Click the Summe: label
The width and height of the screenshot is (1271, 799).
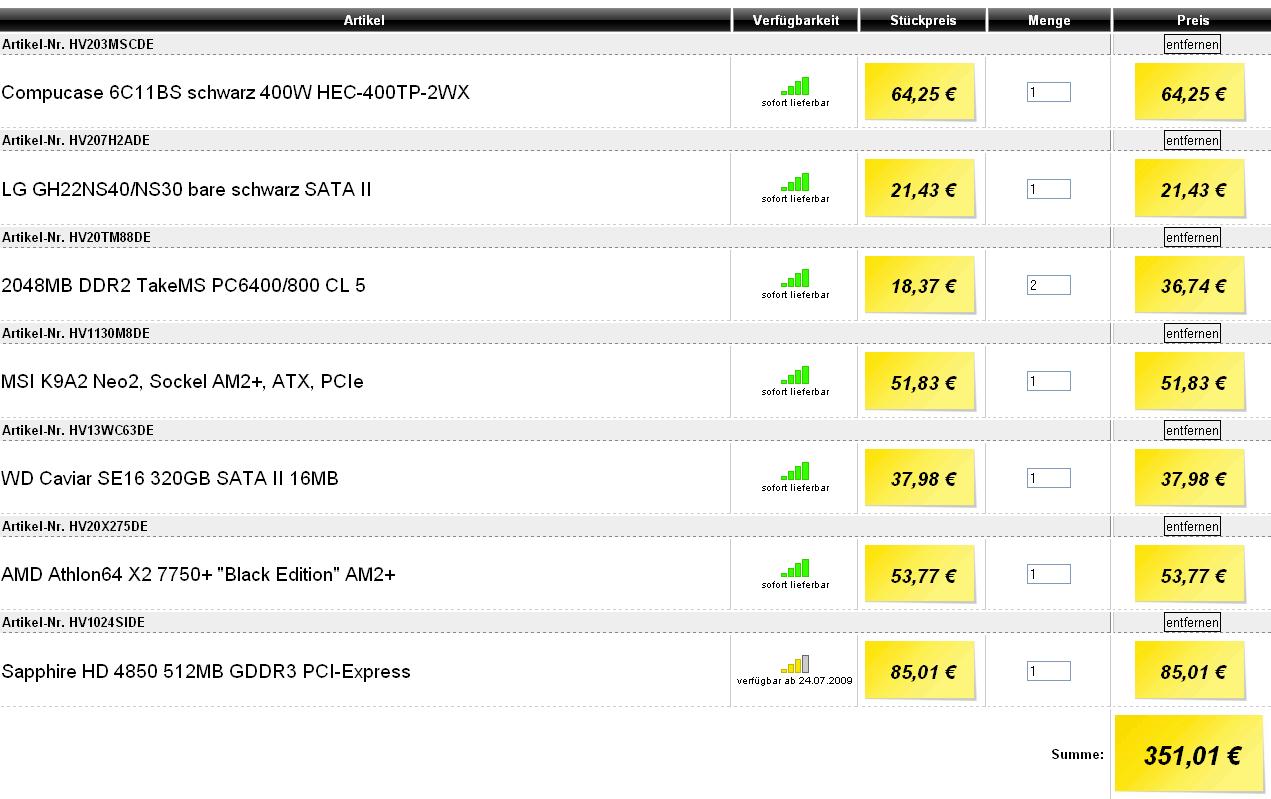pos(1077,755)
